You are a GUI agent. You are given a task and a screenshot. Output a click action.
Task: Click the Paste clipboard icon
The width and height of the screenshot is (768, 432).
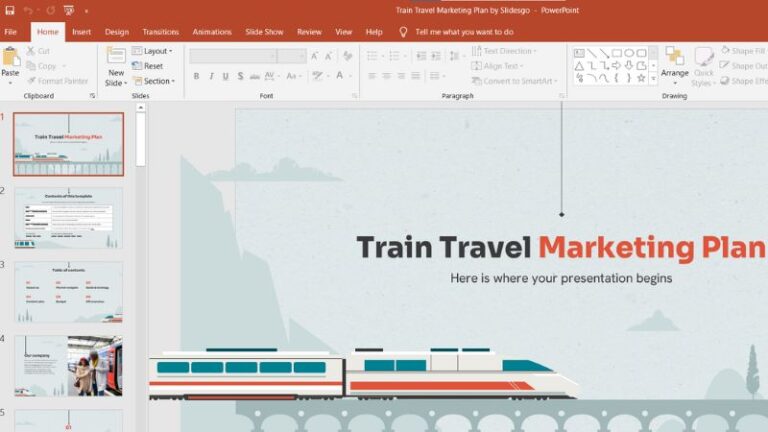[10, 57]
